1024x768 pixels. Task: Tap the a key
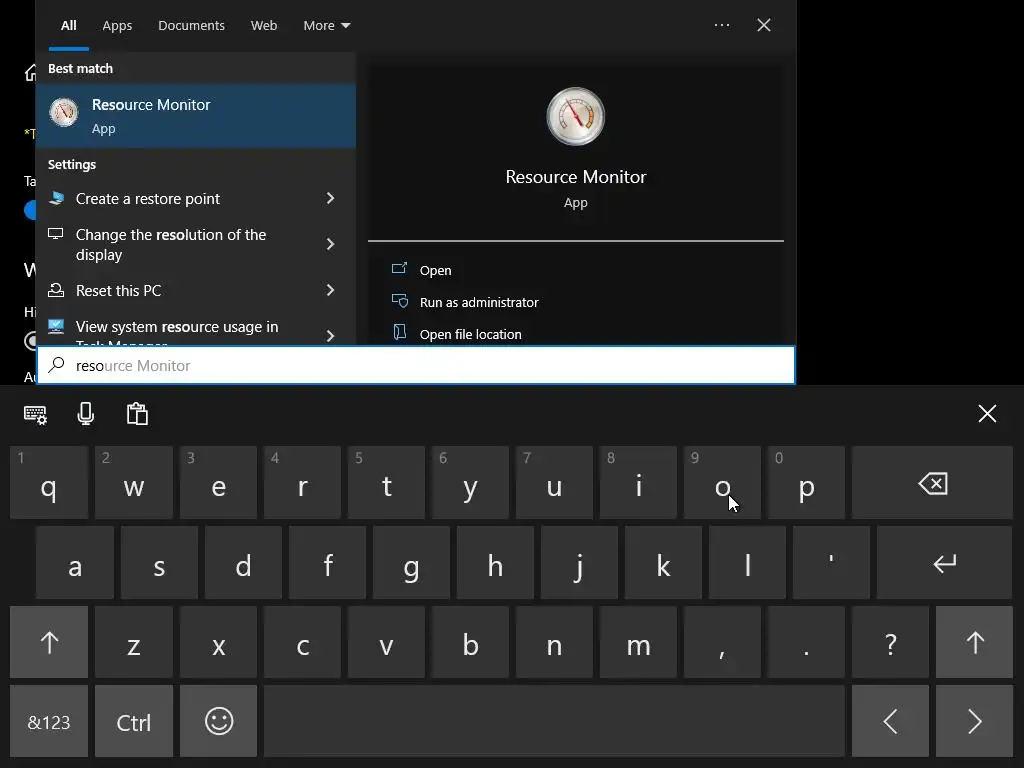click(x=74, y=562)
